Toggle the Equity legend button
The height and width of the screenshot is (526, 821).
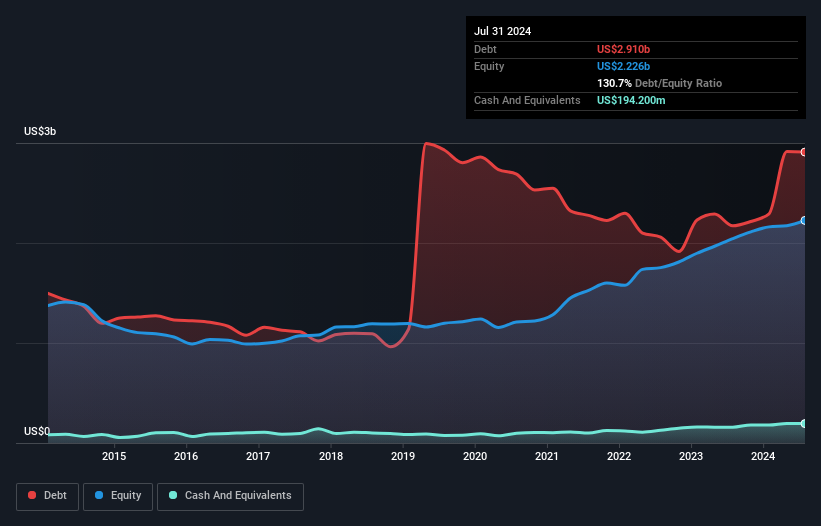(118, 496)
